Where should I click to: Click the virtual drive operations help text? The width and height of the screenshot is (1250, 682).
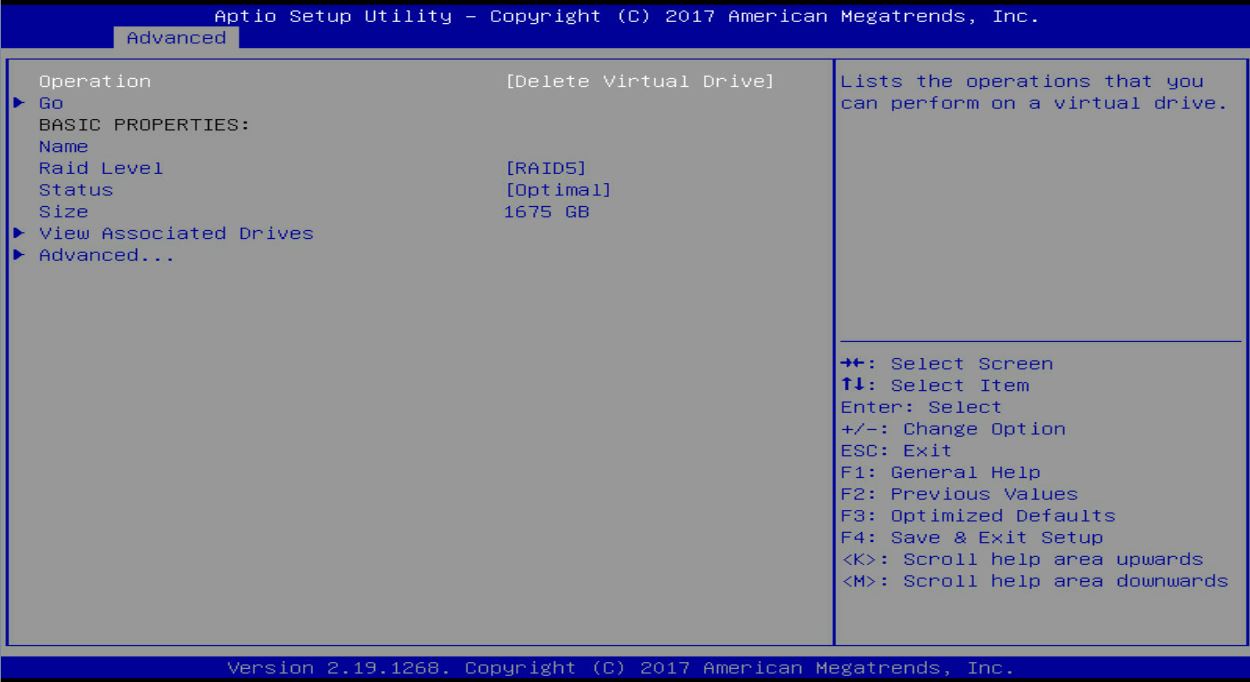(1035, 92)
